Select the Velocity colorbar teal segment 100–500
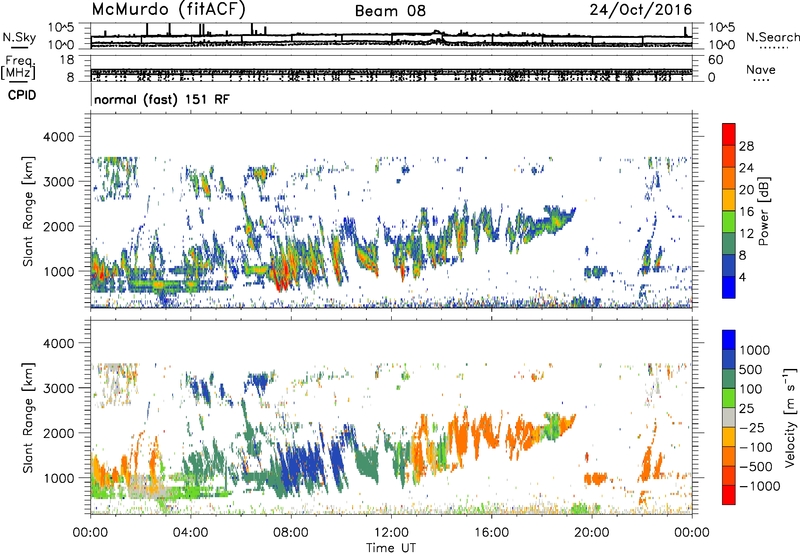 729,379
